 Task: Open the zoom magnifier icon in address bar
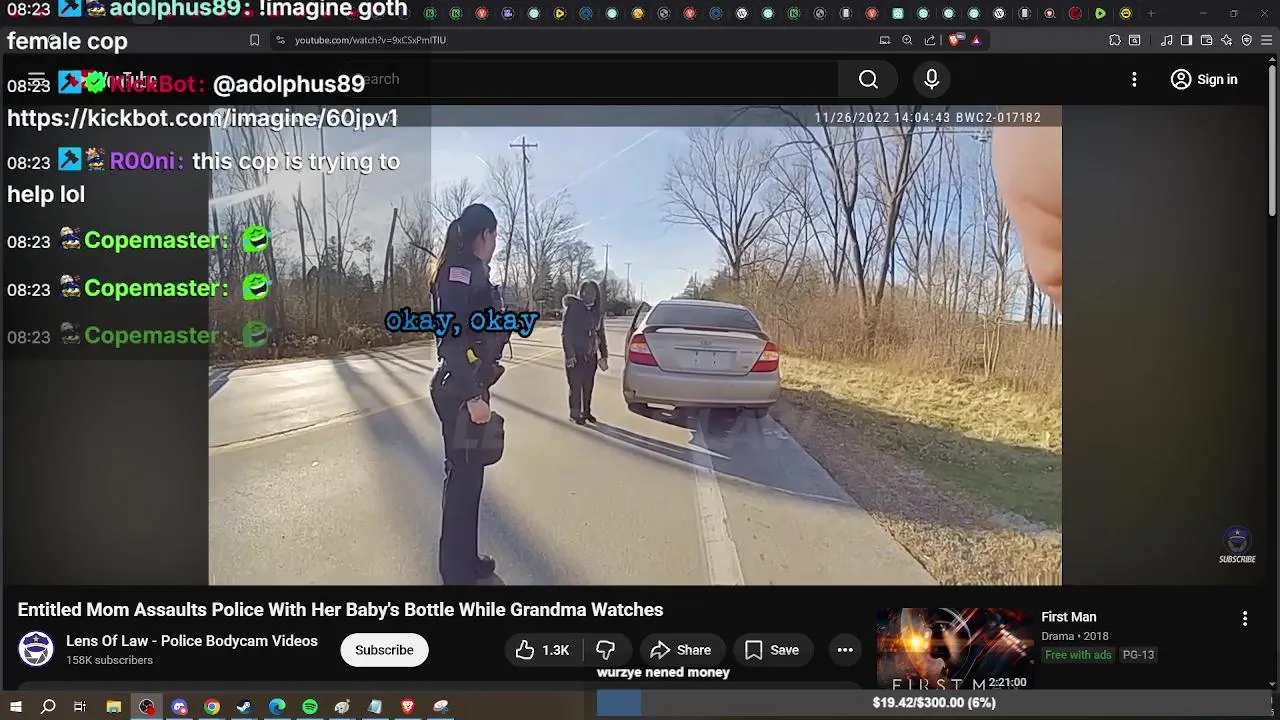[x=907, y=40]
